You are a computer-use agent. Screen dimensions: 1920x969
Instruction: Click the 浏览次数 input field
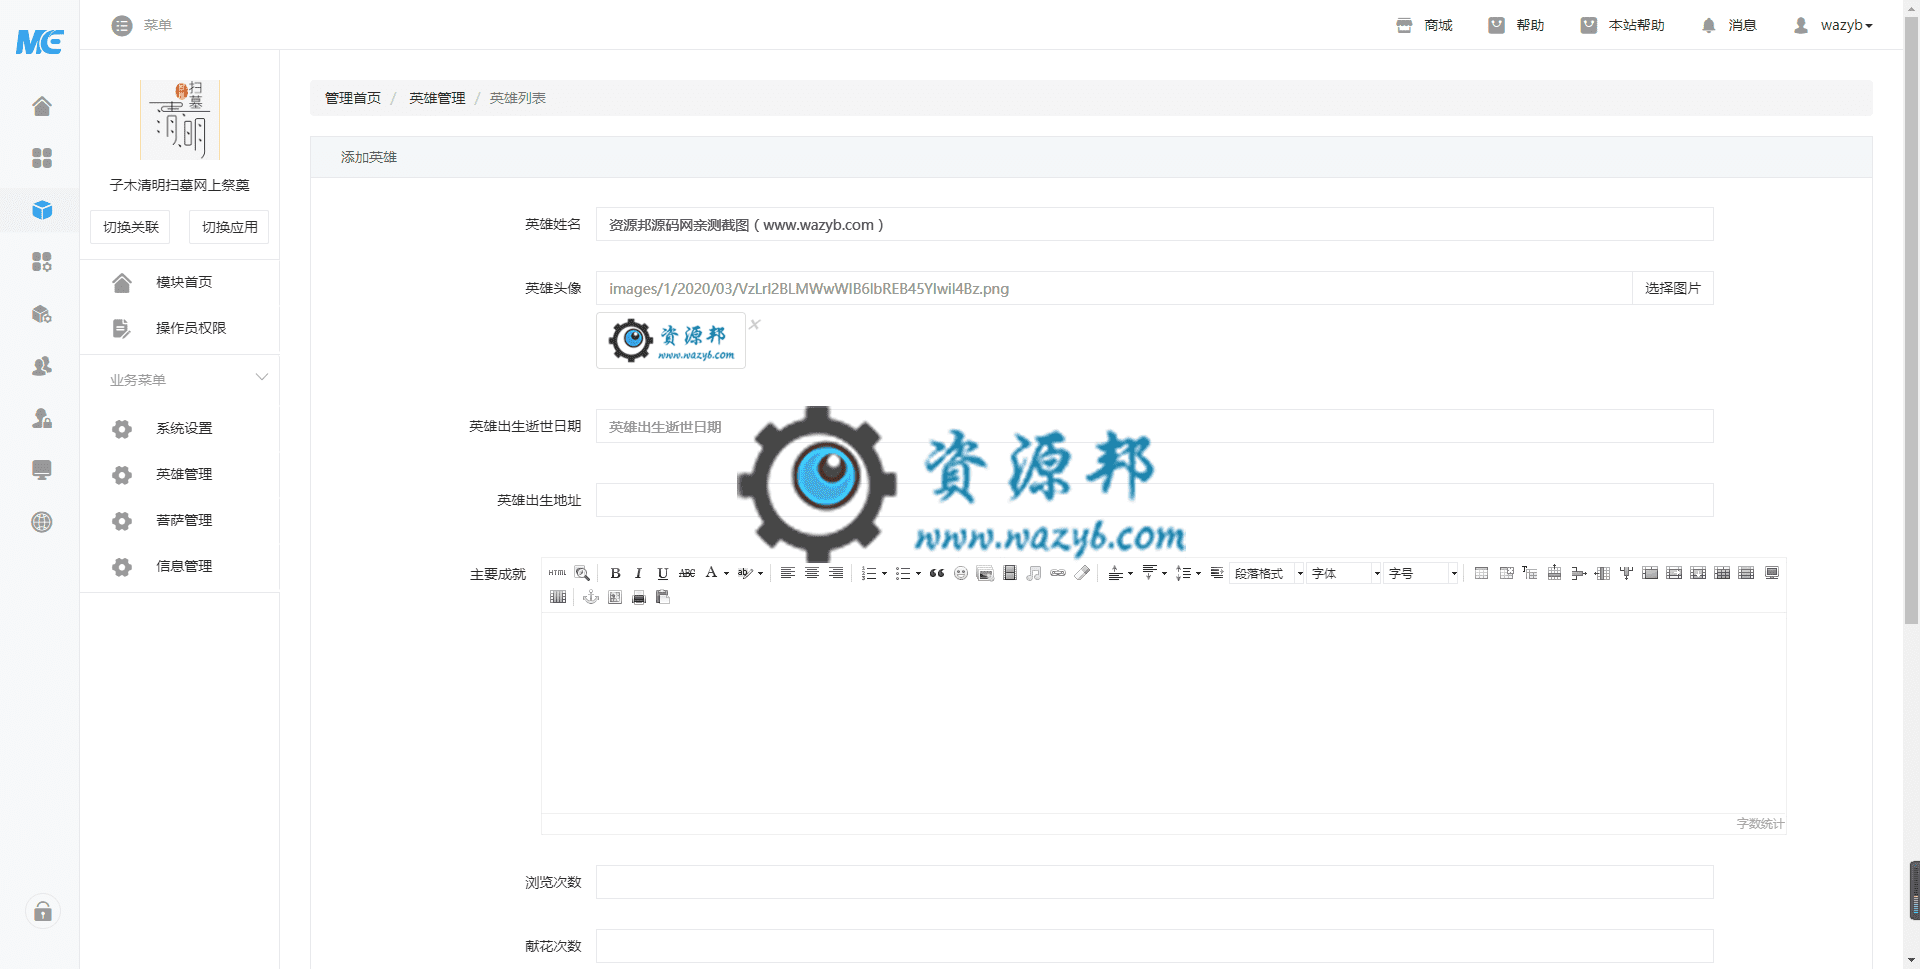(1155, 882)
